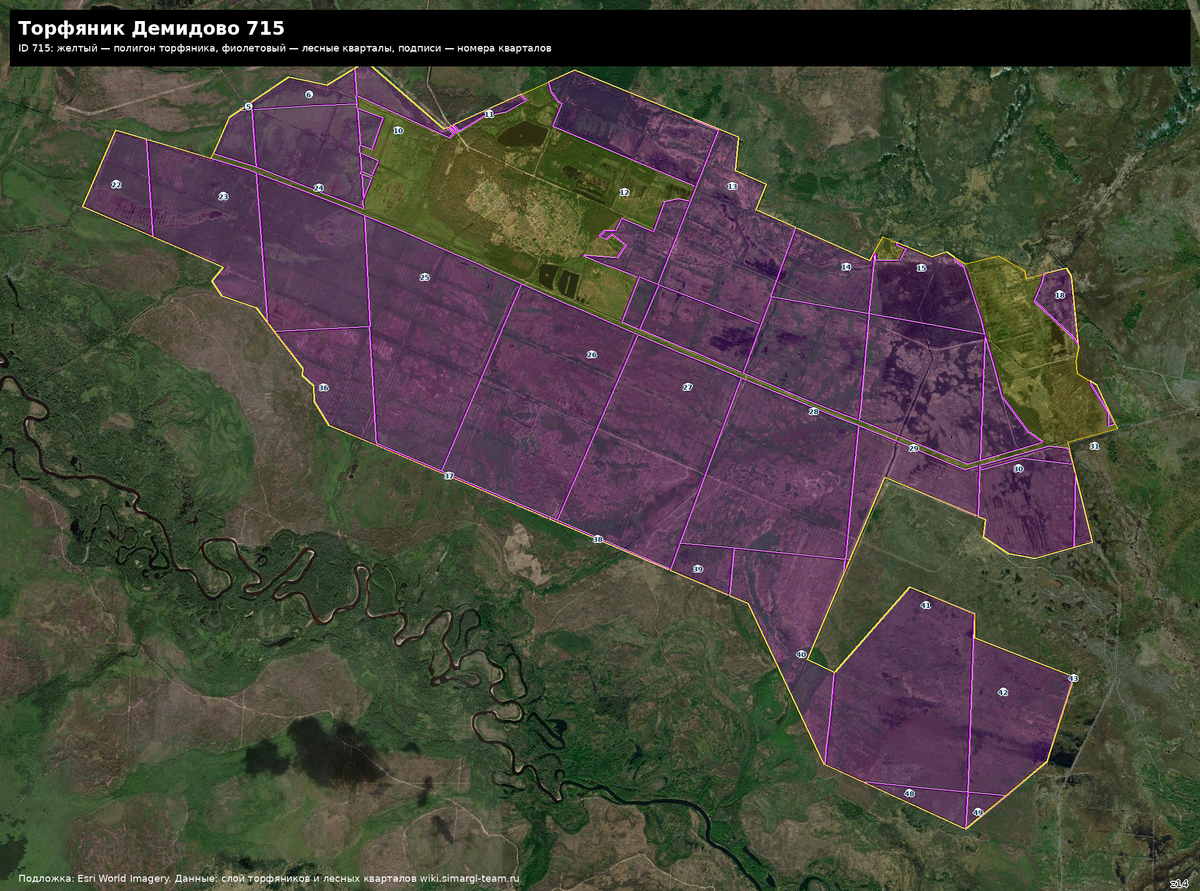Select forest quarter label 24

pyautogui.click(x=318, y=188)
